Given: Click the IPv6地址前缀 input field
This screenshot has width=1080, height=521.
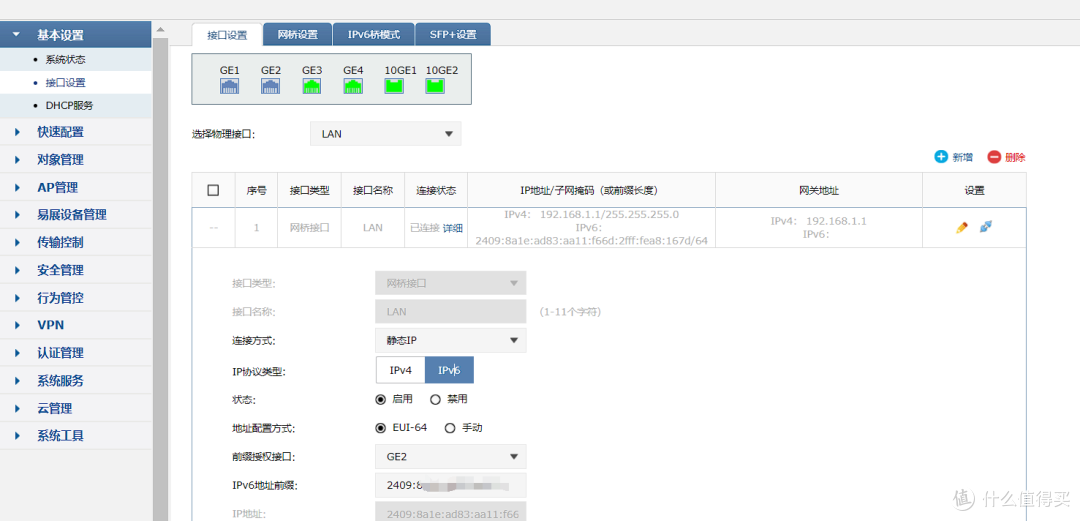Looking at the screenshot, I should (451, 485).
